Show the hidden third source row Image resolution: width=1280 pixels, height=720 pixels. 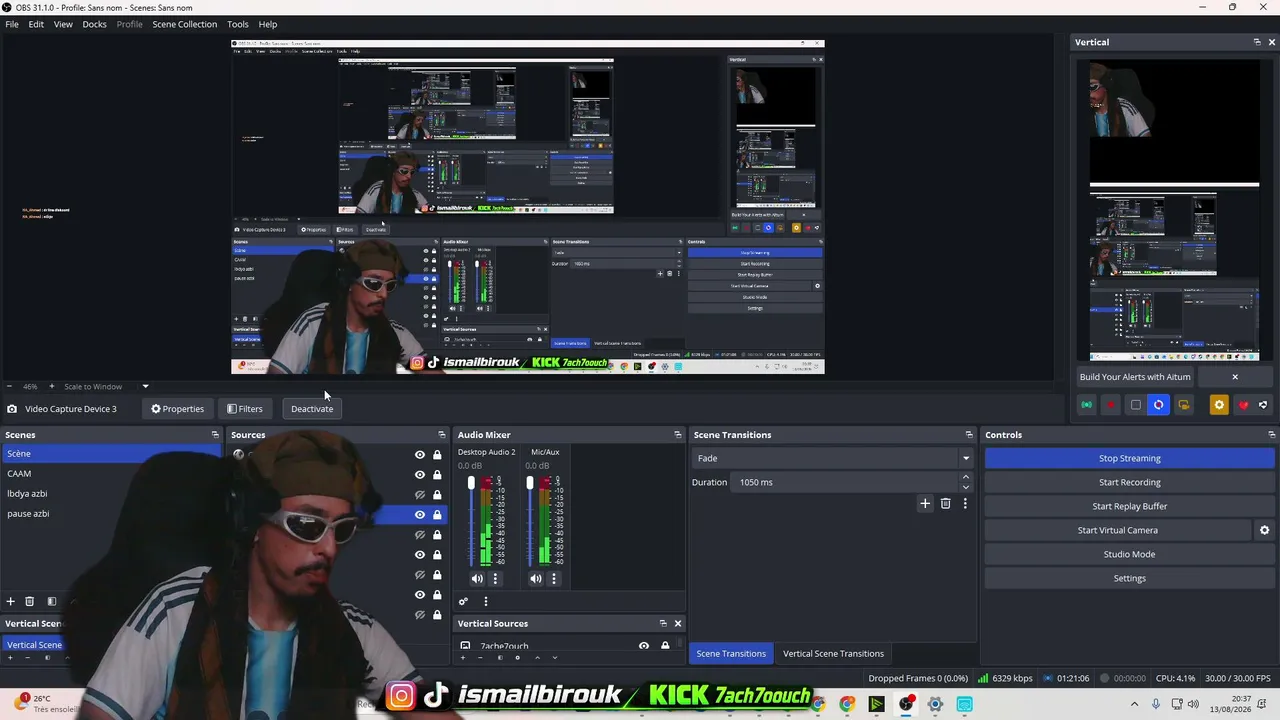pos(420,495)
